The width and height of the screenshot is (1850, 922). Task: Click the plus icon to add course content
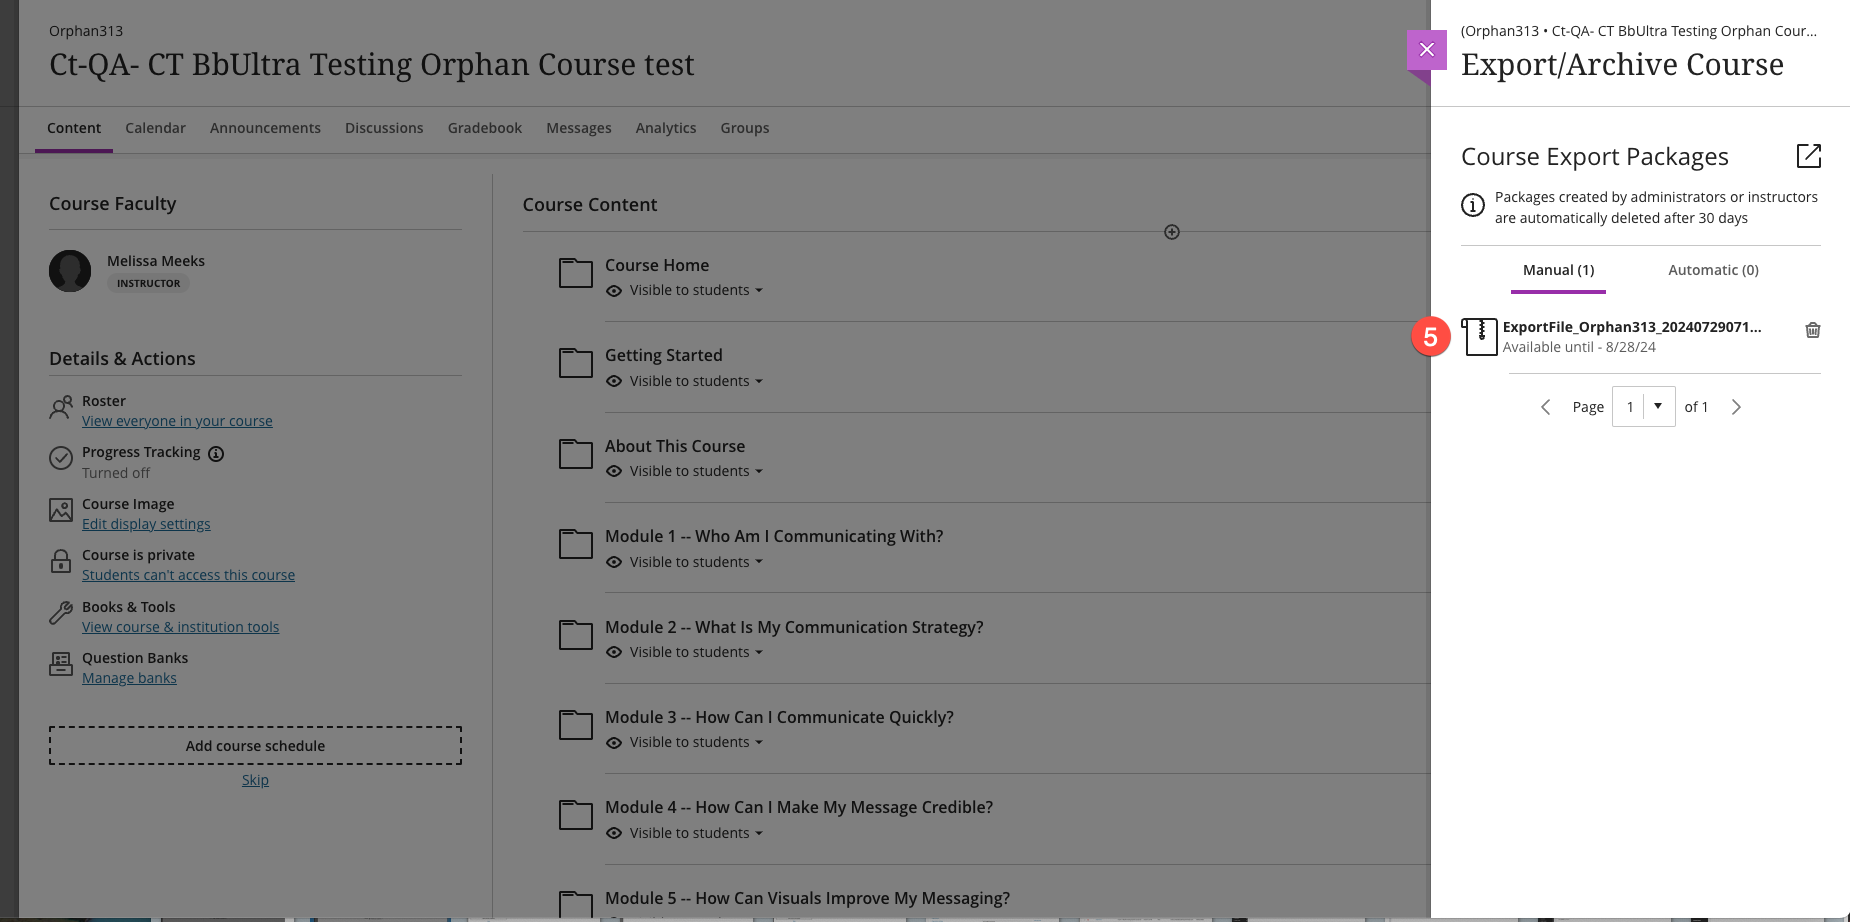coord(1172,232)
